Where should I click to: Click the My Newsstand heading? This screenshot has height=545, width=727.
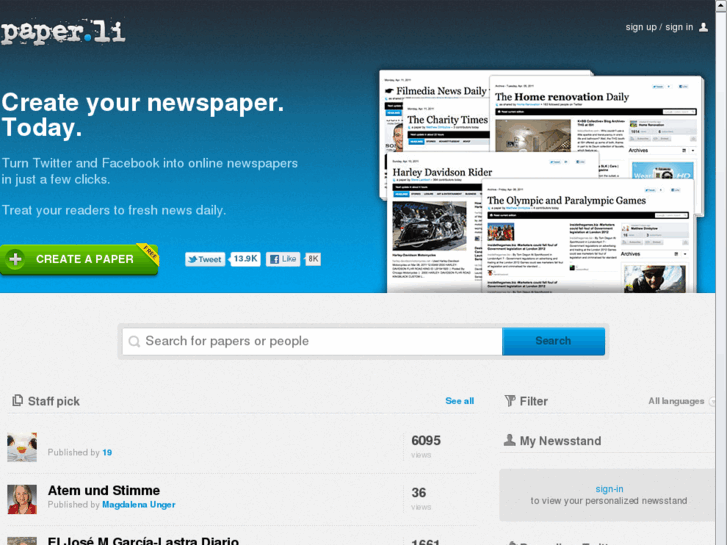point(560,441)
